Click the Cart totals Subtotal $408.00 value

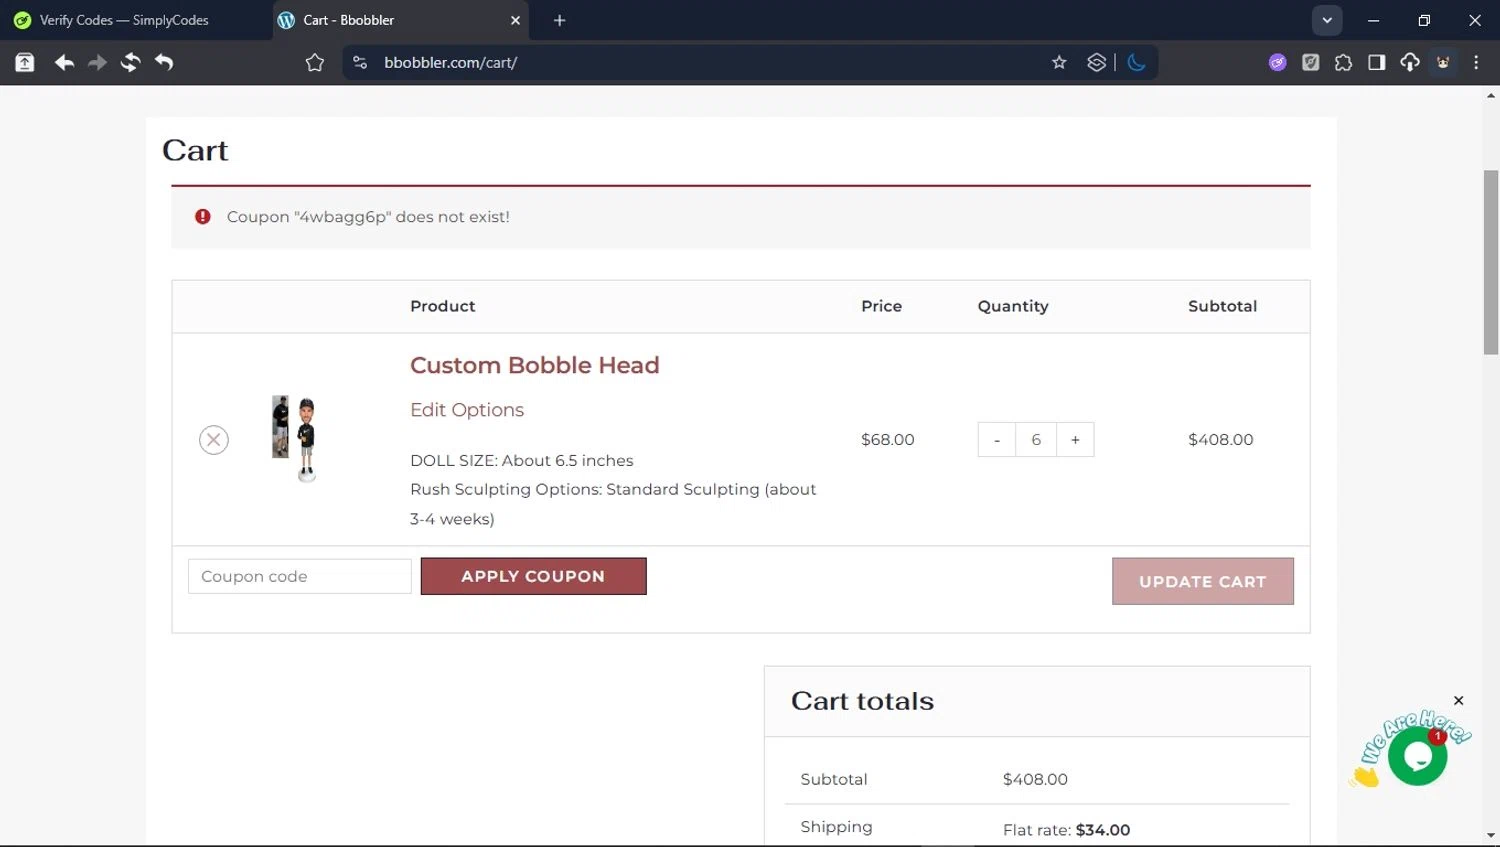click(1035, 779)
